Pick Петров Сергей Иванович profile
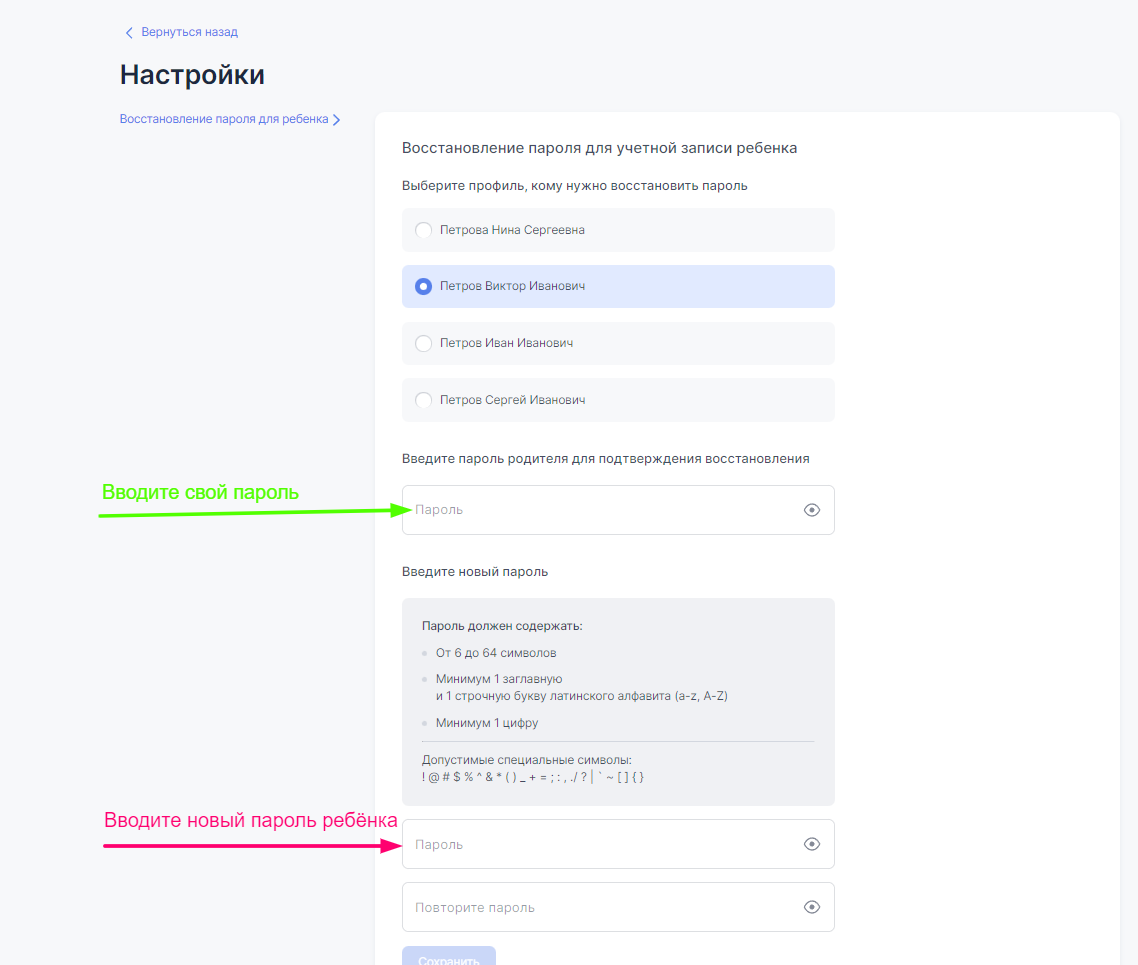Screen dimensions: 1138x965 point(423,400)
